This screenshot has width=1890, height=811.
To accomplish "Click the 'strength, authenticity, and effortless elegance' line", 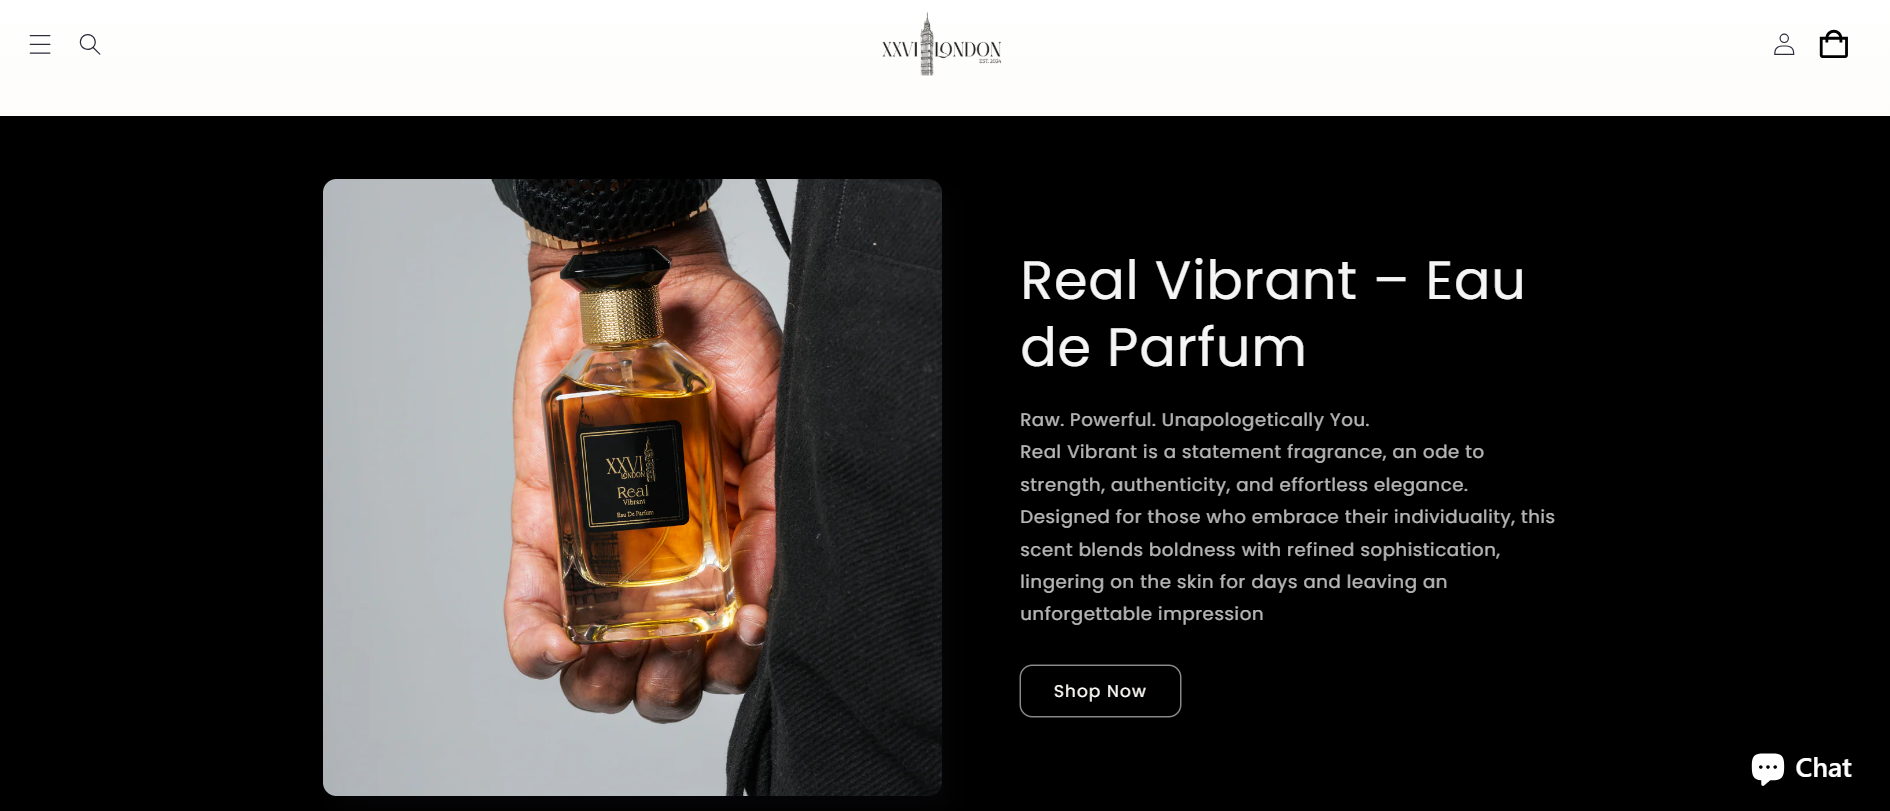I will [1243, 485].
